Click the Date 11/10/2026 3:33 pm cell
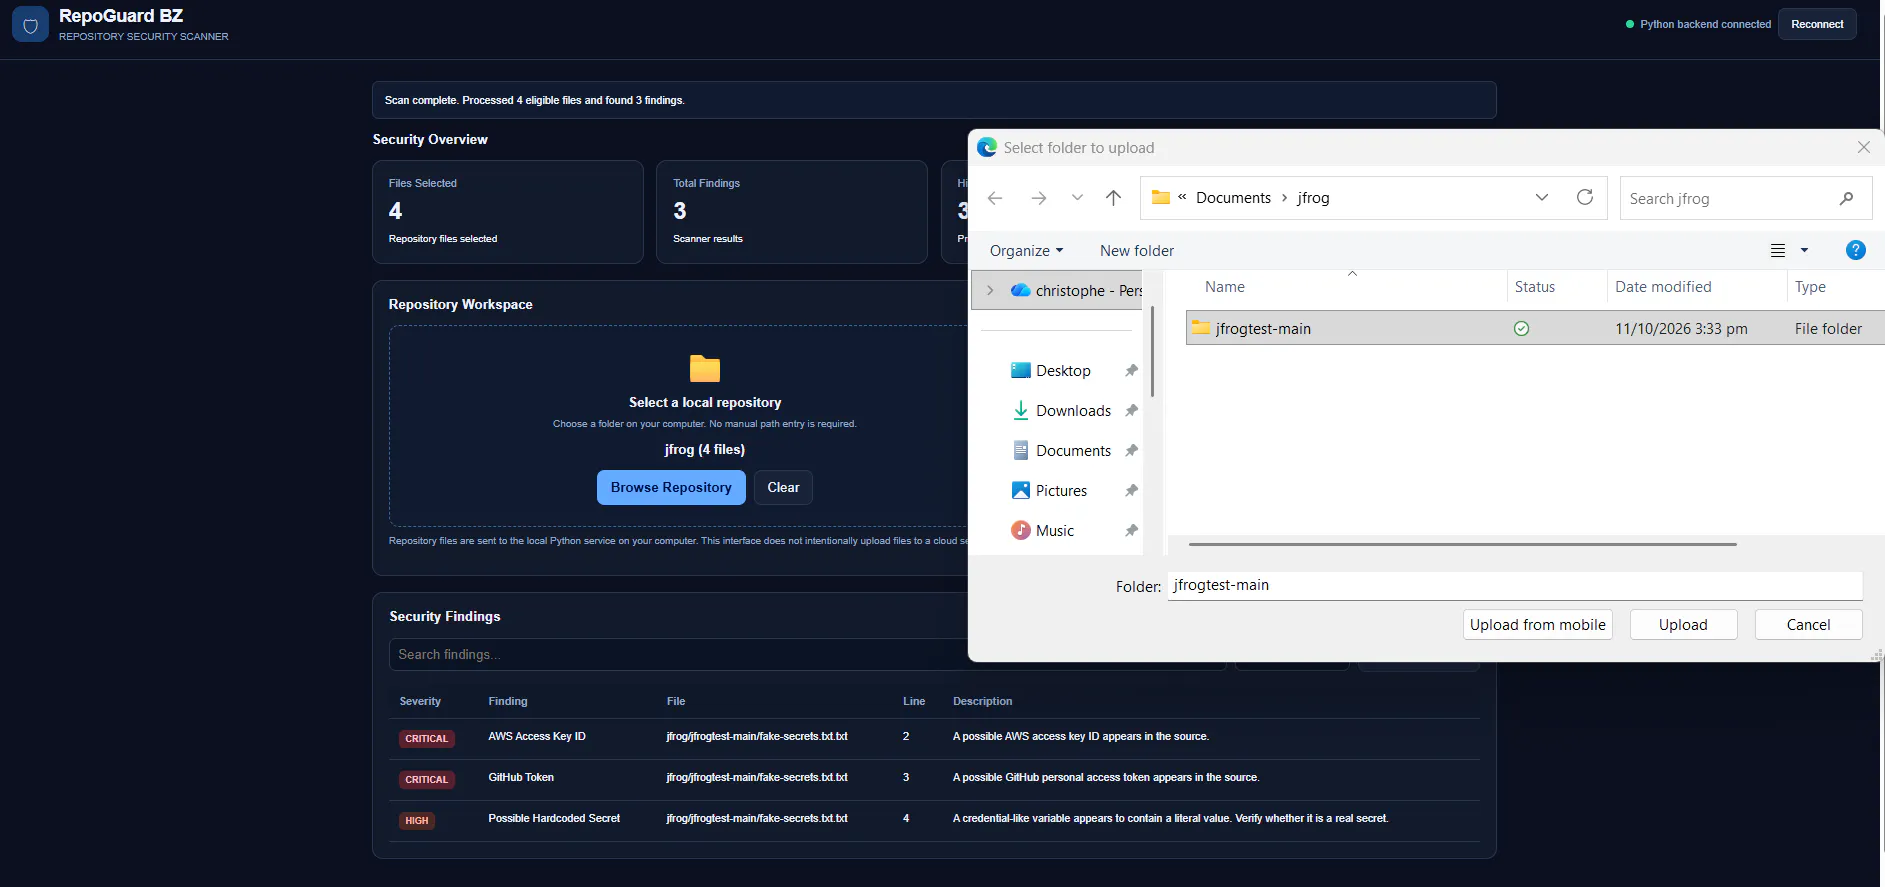Screen dimensions: 1885x887 1681,329
